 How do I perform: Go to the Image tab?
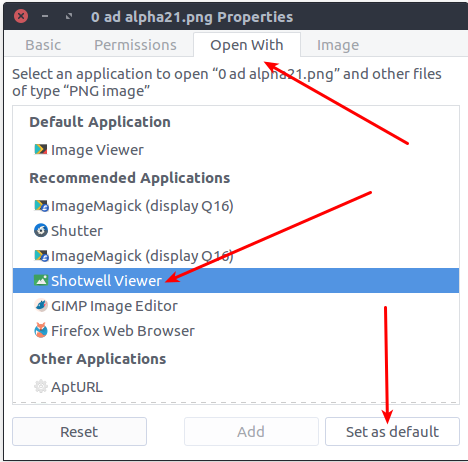click(338, 45)
